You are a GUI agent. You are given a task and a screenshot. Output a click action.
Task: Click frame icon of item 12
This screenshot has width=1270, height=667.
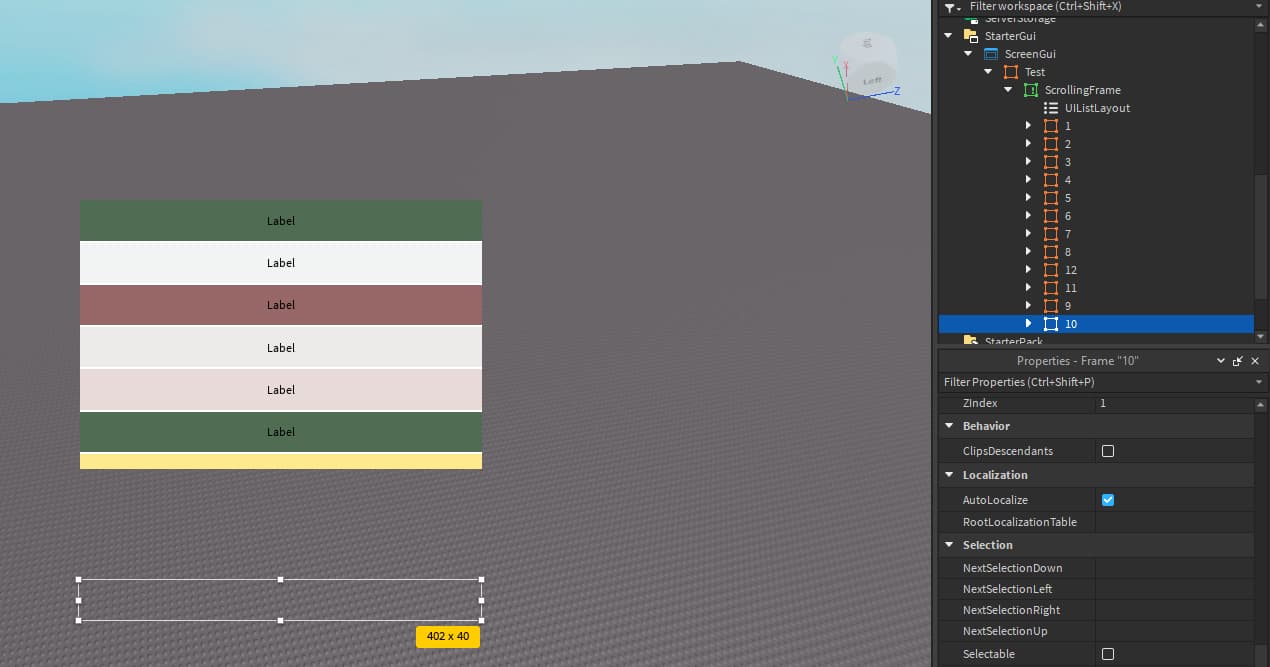[1051, 270]
